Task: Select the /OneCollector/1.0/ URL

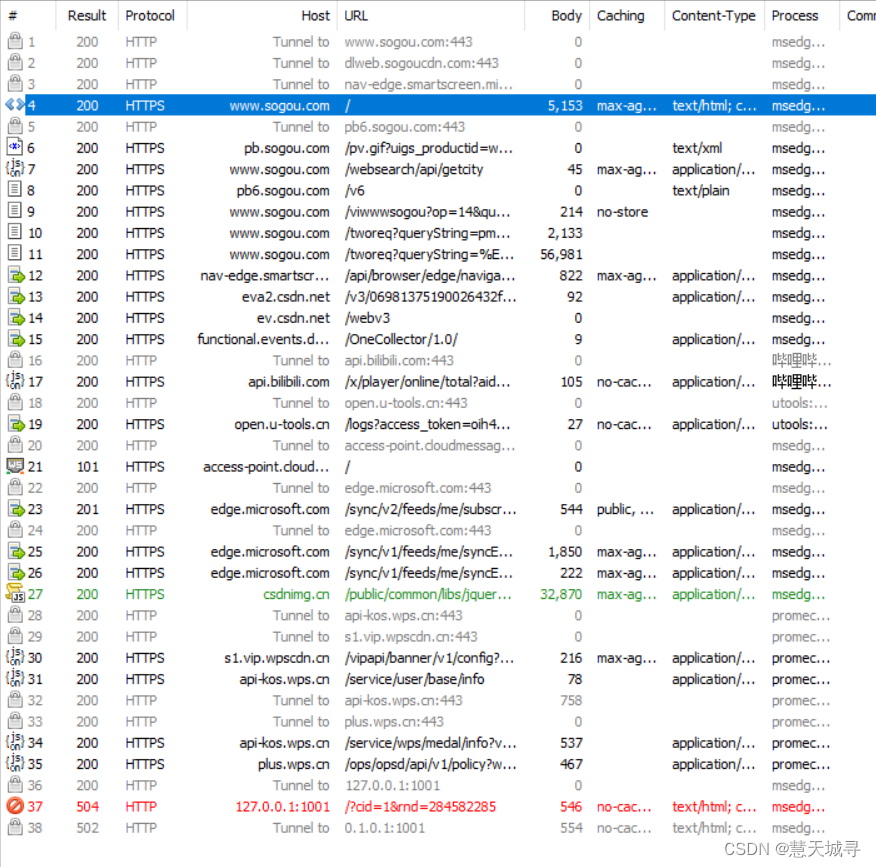Action: click(401, 339)
